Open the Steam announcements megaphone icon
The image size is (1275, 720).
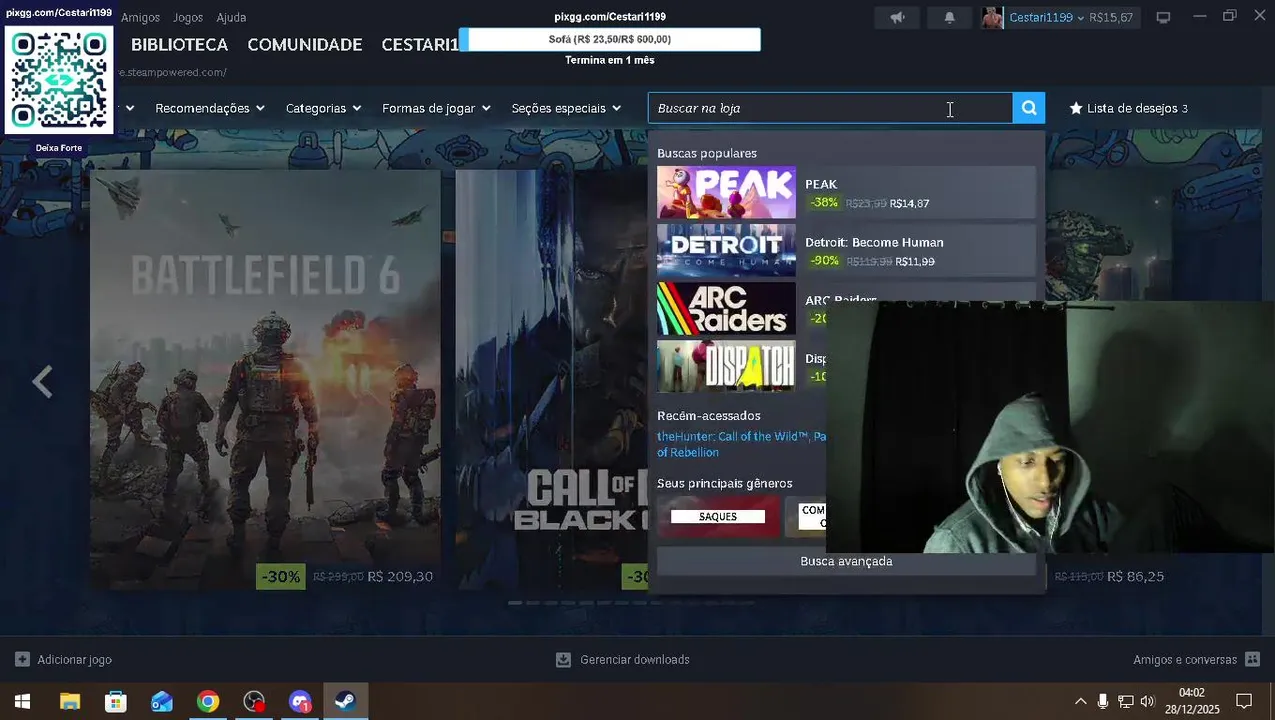click(898, 17)
